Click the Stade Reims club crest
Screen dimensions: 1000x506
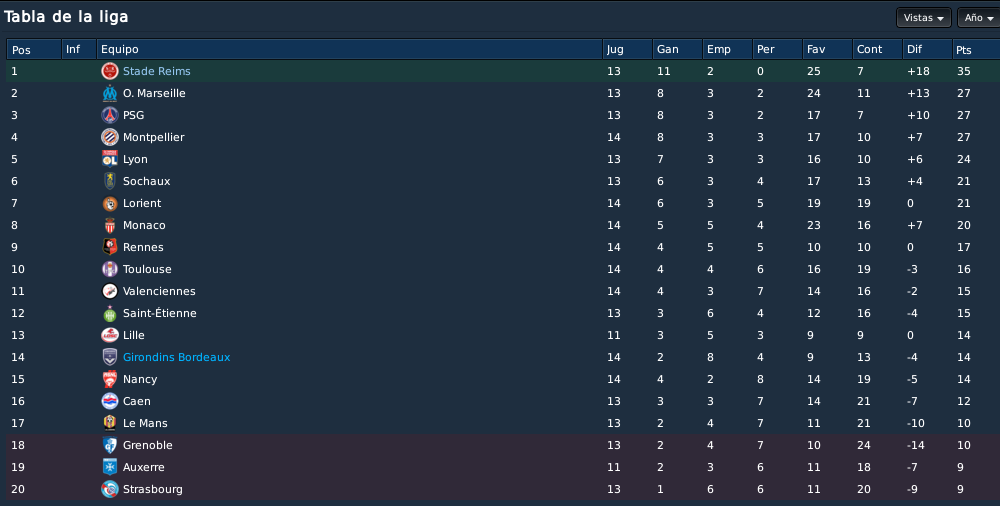[110, 71]
